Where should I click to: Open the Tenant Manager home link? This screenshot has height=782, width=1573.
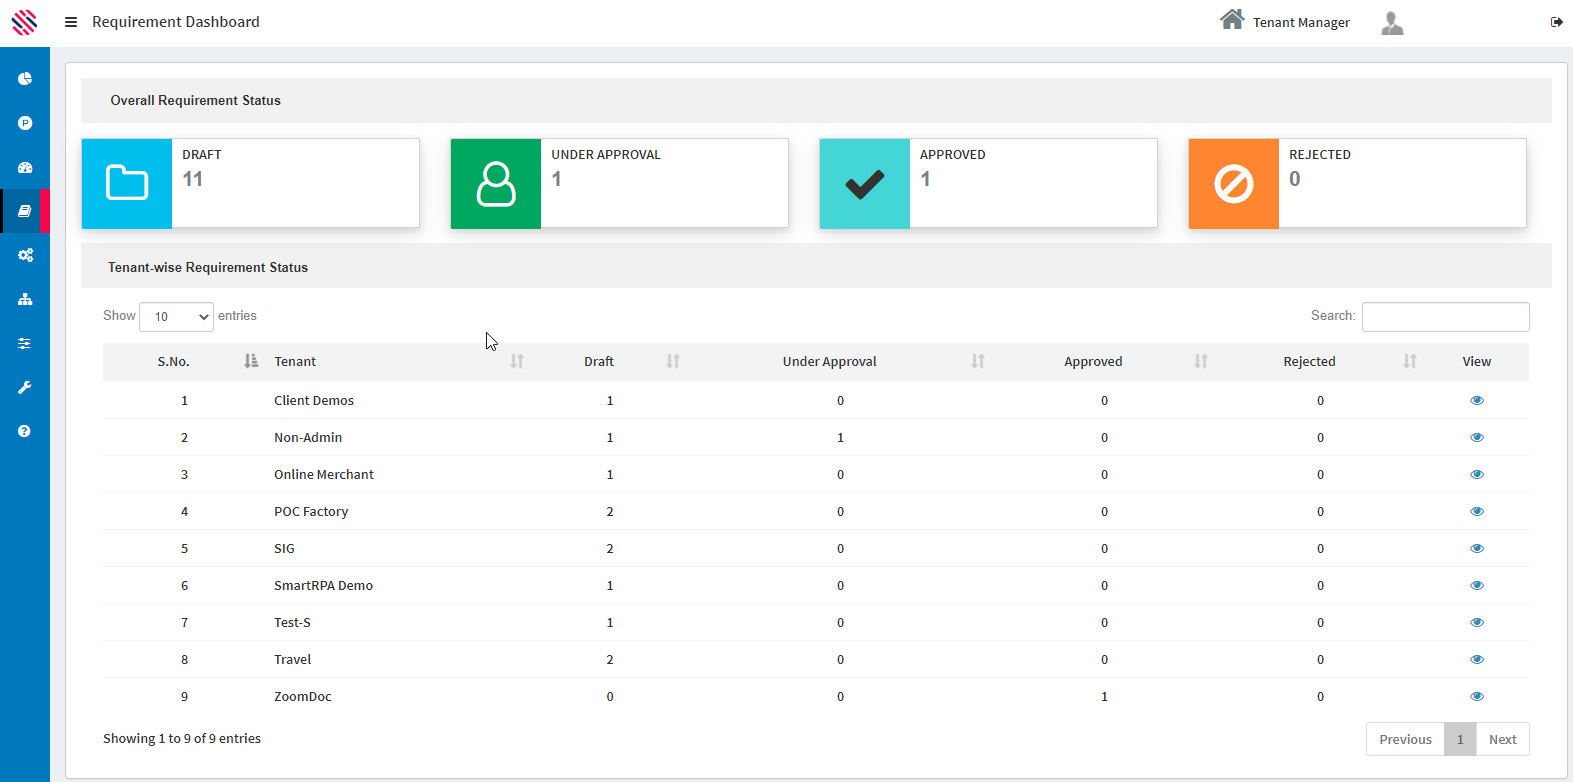1285,21
